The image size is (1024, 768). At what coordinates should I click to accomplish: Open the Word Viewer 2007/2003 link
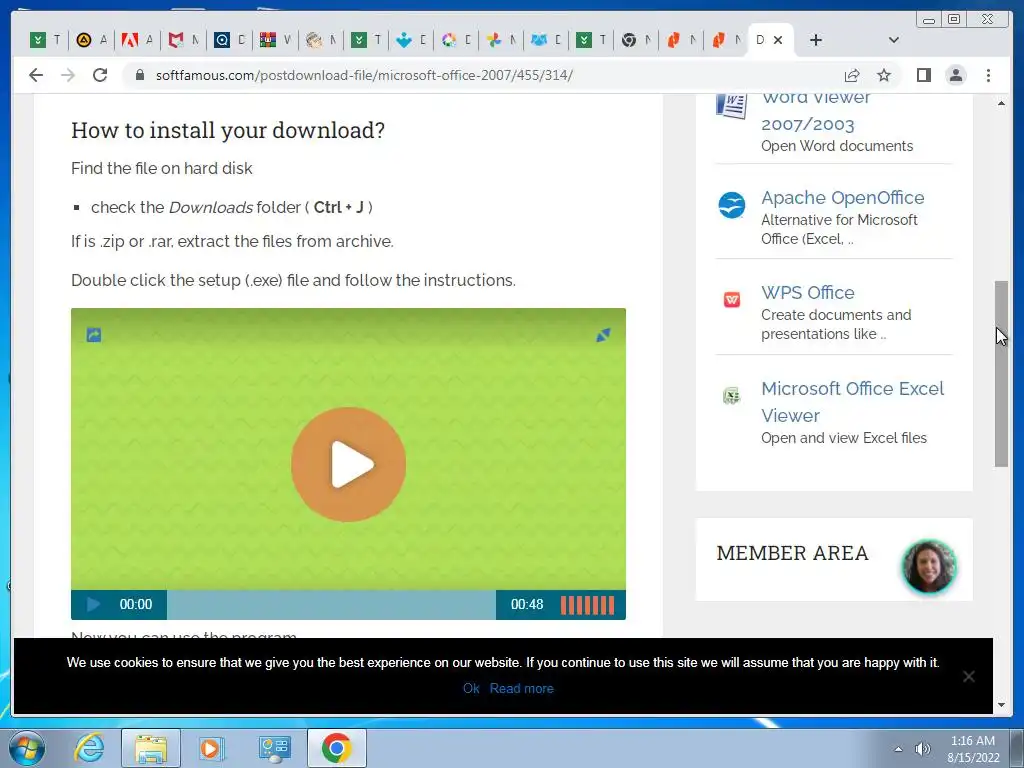pyautogui.click(x=816, y=110)
